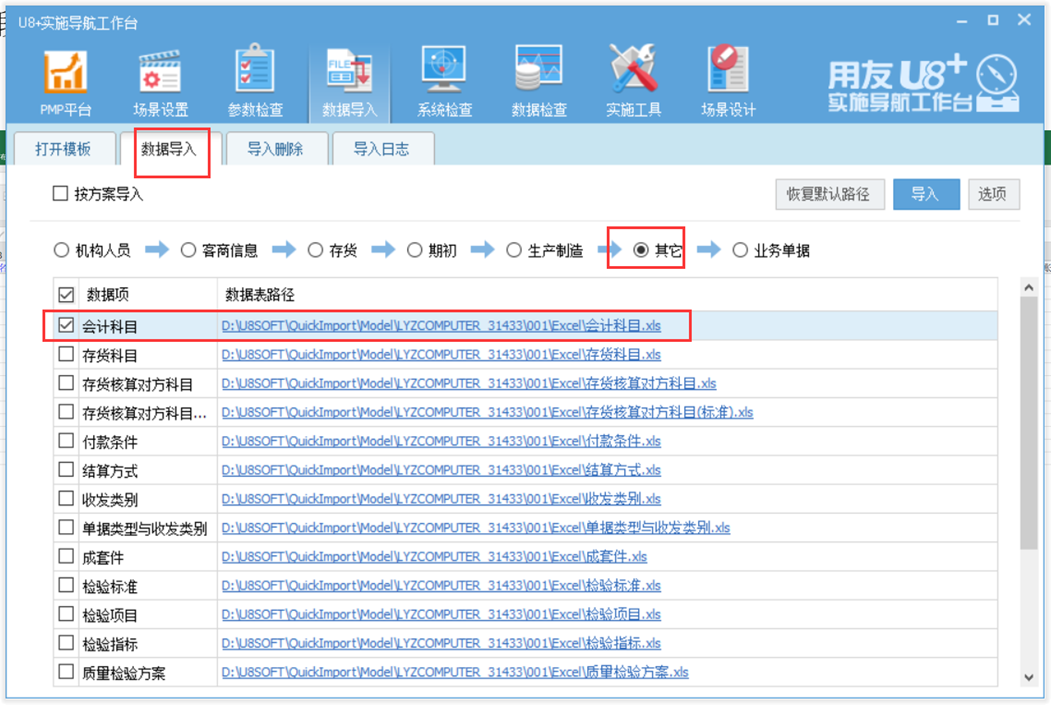The width and height of the screenshot is (1051, 705).
Task: Click the vertical scrollbar thumb
Action: 1029,424
